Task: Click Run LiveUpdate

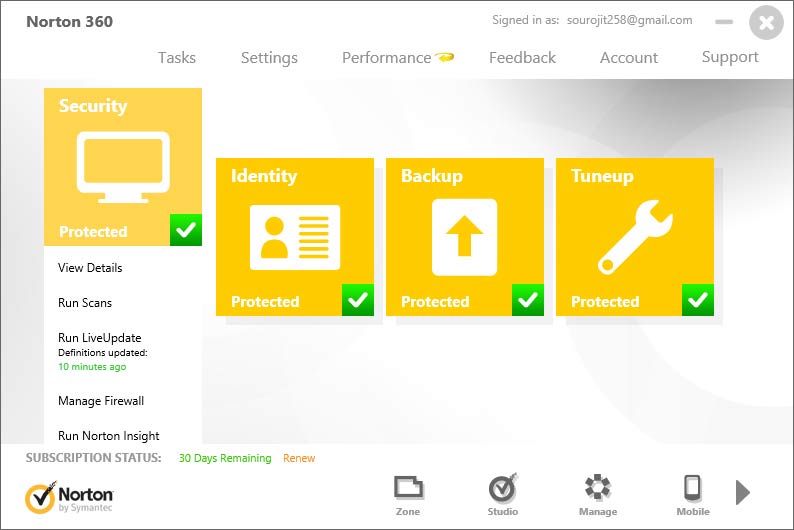Action: pyautogui.click(x=100, y=338)
